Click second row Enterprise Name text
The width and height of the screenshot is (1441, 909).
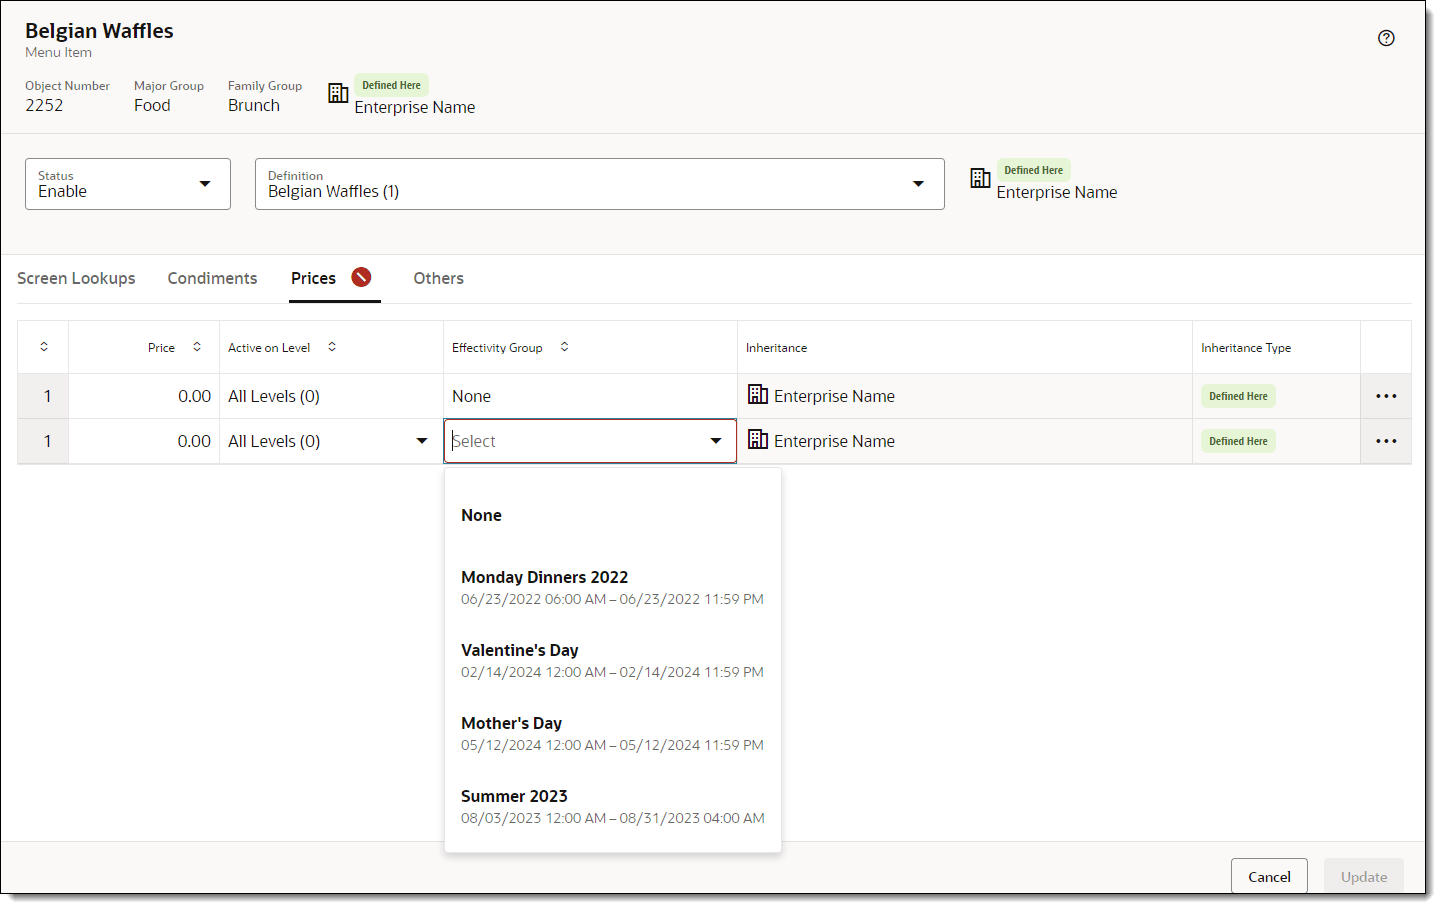[834, 441]
